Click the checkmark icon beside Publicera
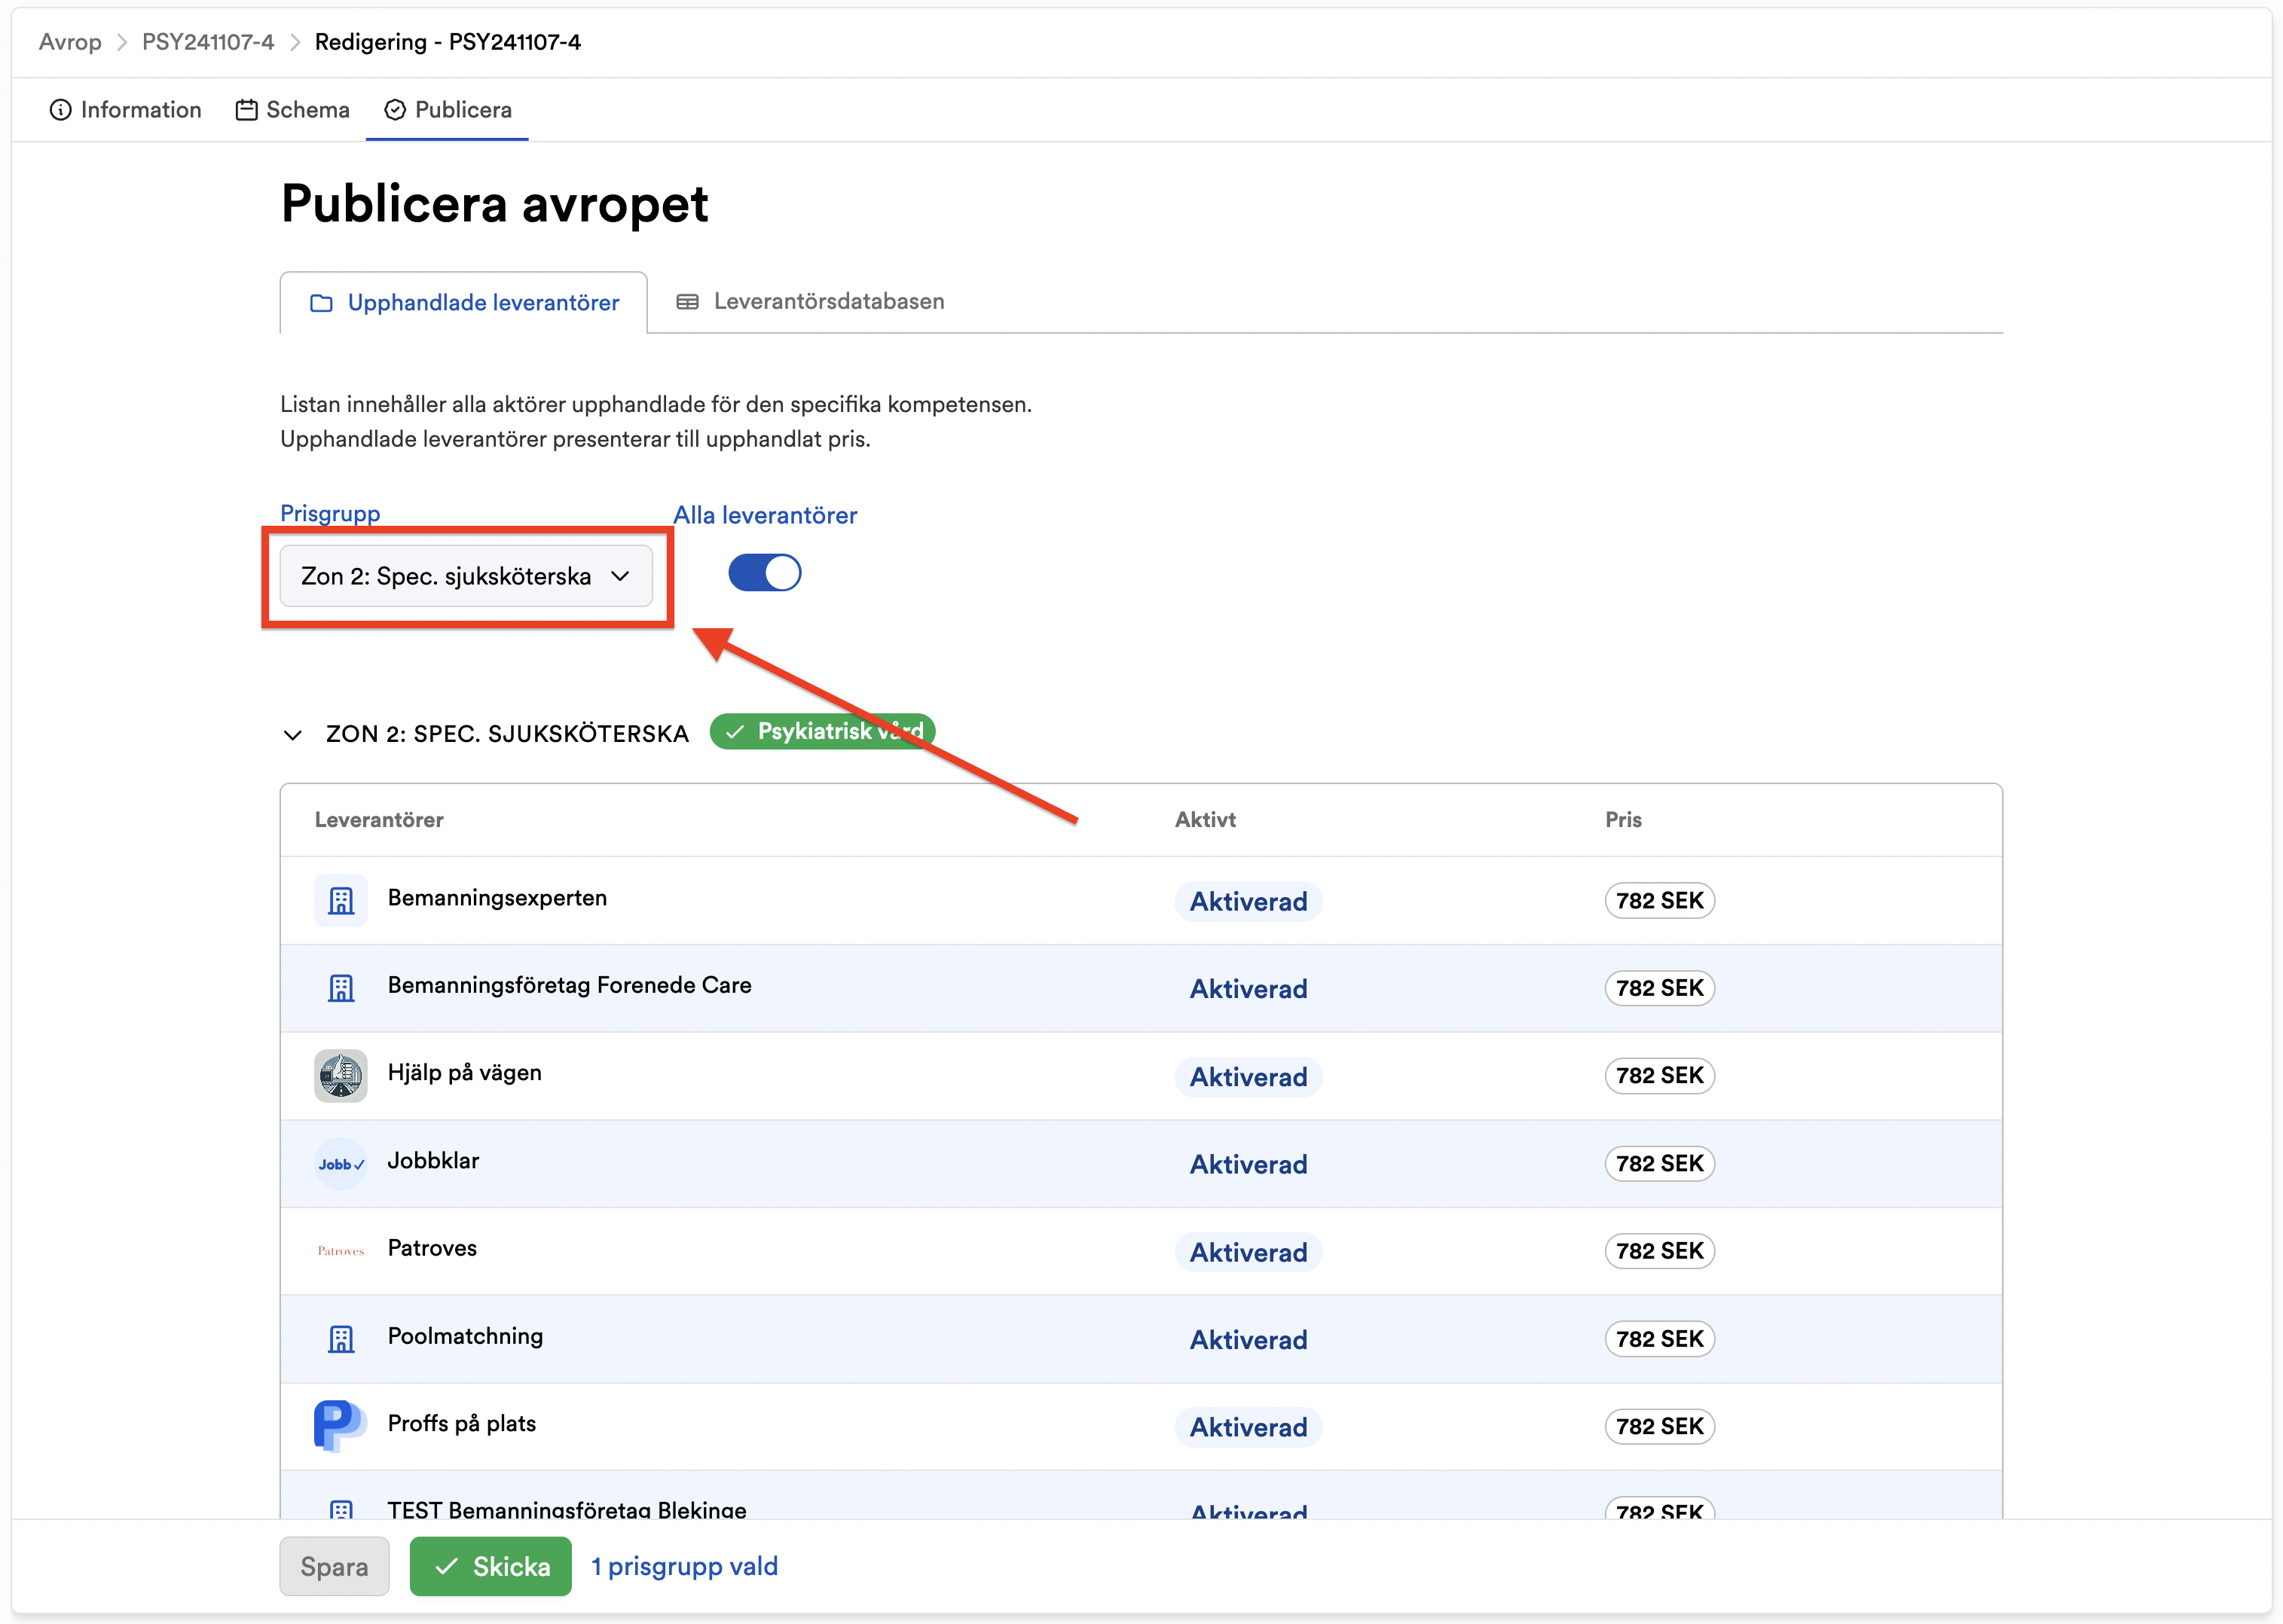 395,110
